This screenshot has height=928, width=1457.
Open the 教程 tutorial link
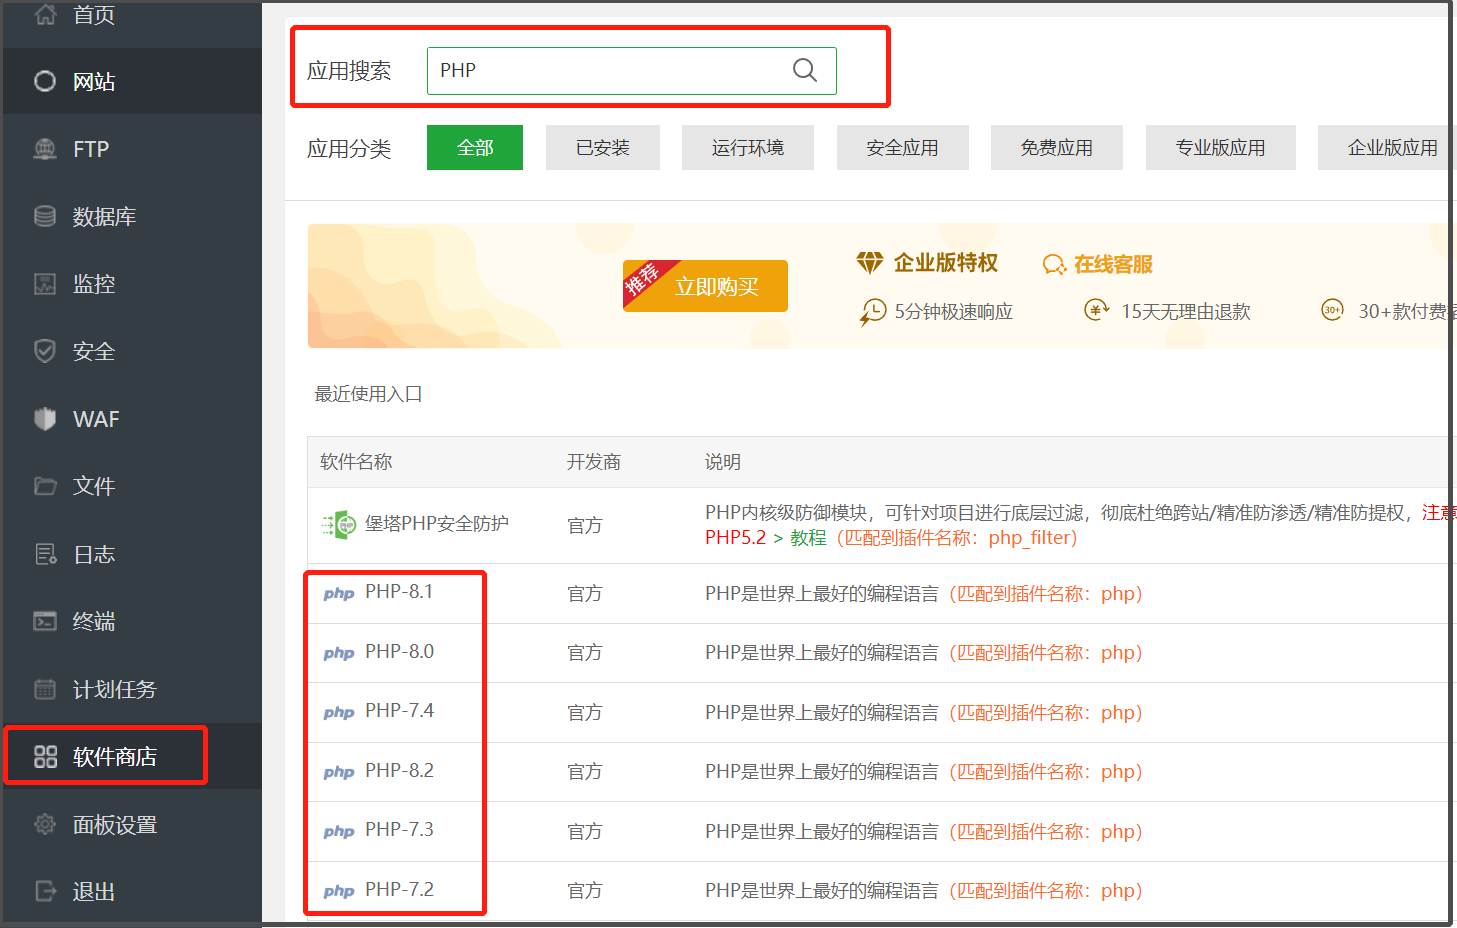pyautogui.click(x=808, y=538)
